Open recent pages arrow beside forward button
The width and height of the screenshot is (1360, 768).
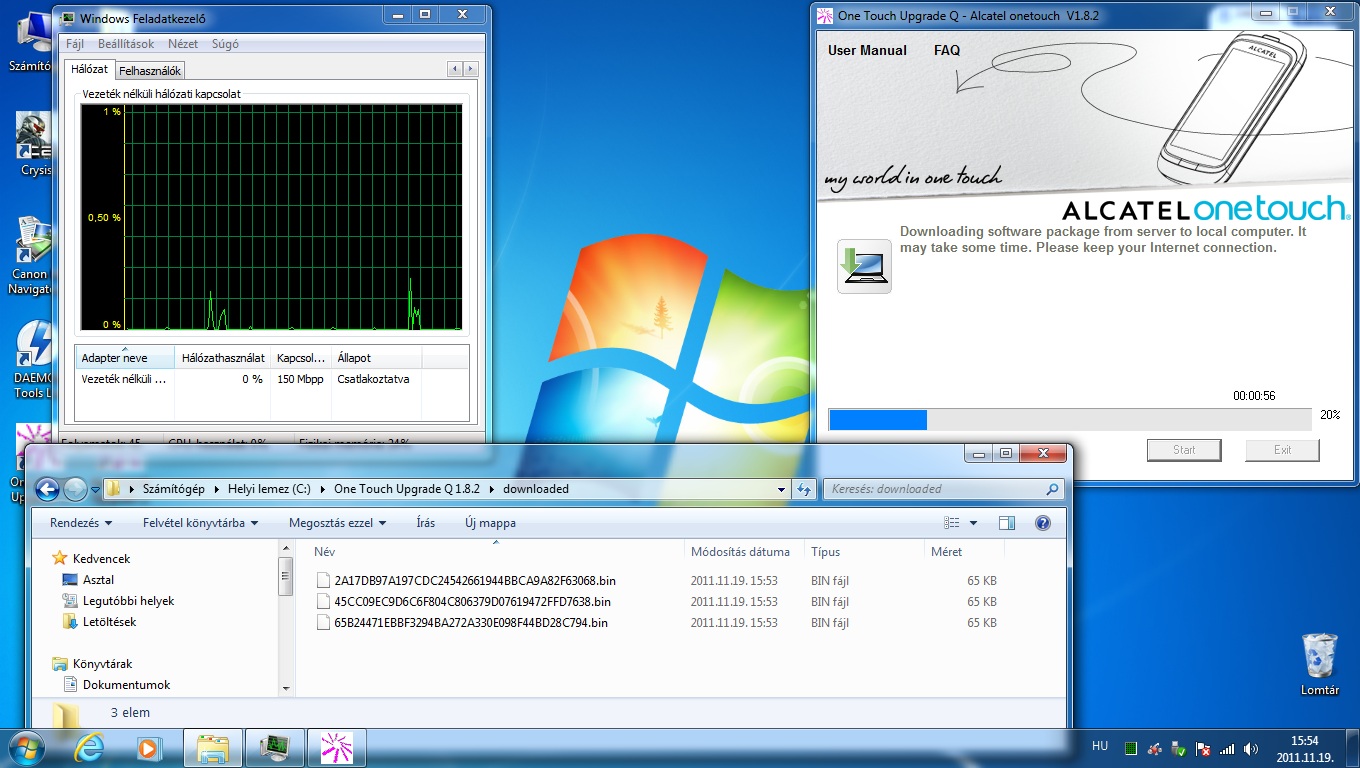pyautogui.click(x=95, y=489)
